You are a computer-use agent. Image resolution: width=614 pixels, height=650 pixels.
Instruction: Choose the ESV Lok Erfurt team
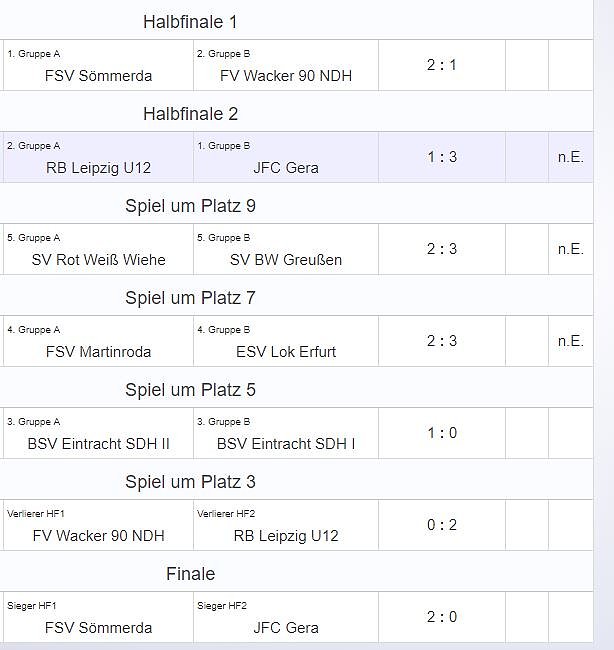pyautogui.click(x=286, y=352)
